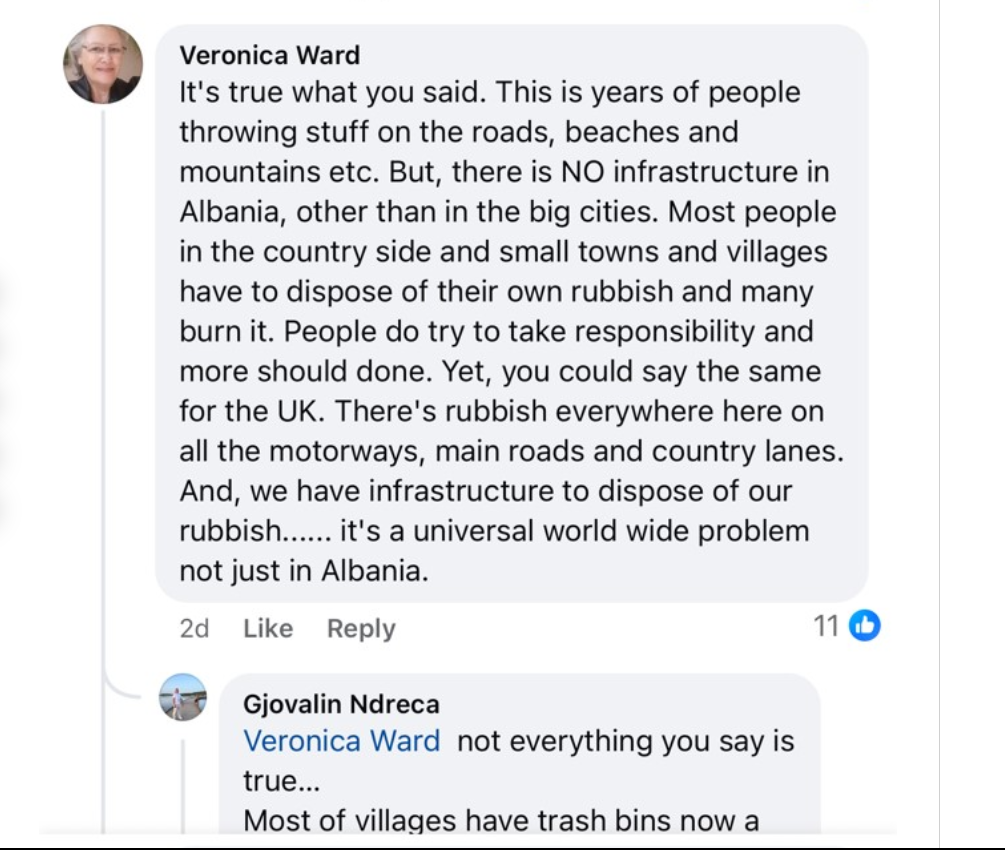Screen dimensions: 1005x850
Task: Click the blue Veronica Ward mention in the reply
Action: 341,741
